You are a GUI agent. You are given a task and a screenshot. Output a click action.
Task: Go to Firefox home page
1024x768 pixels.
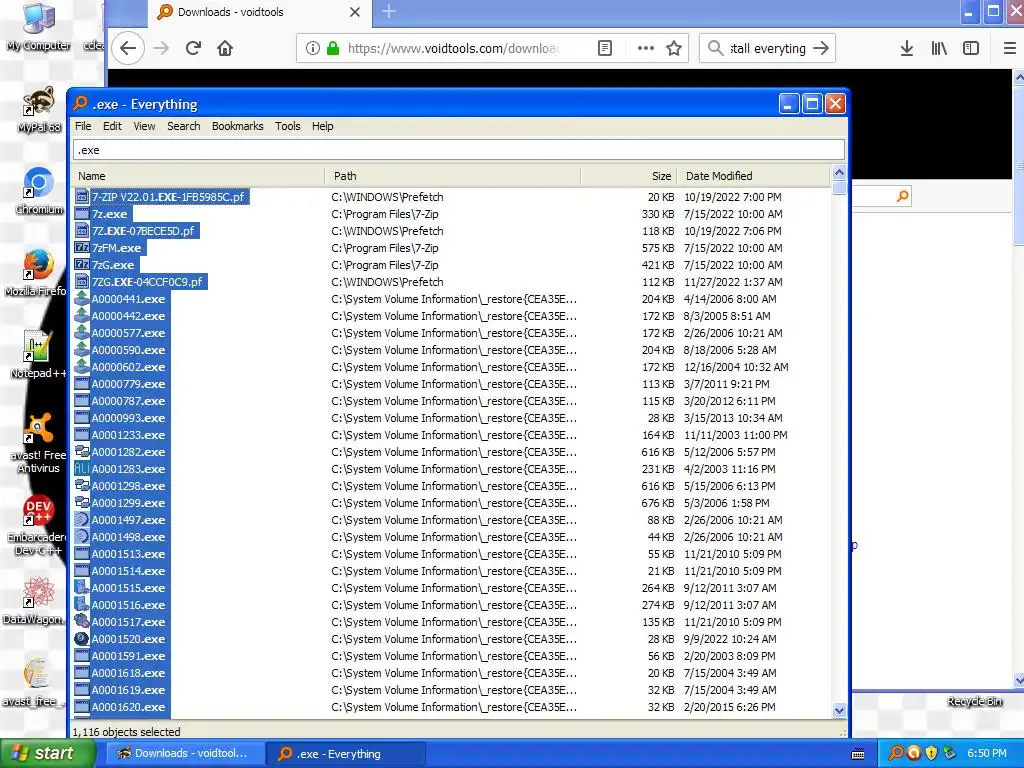point(225,48)
